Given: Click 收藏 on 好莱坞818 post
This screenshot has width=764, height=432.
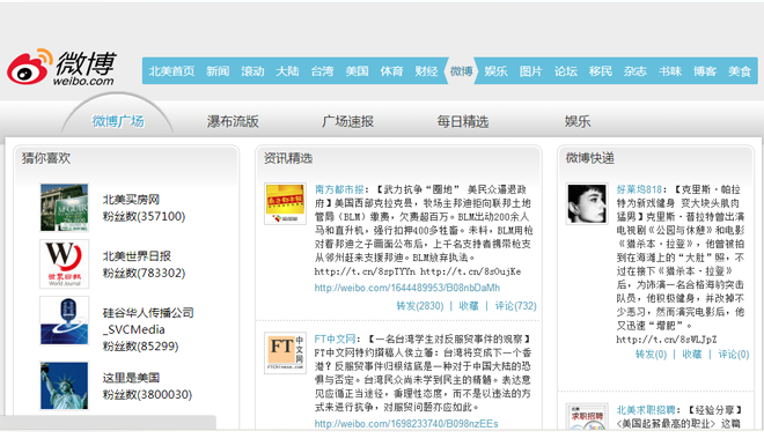Looking at the screenshot, I should tap(692, 355).
